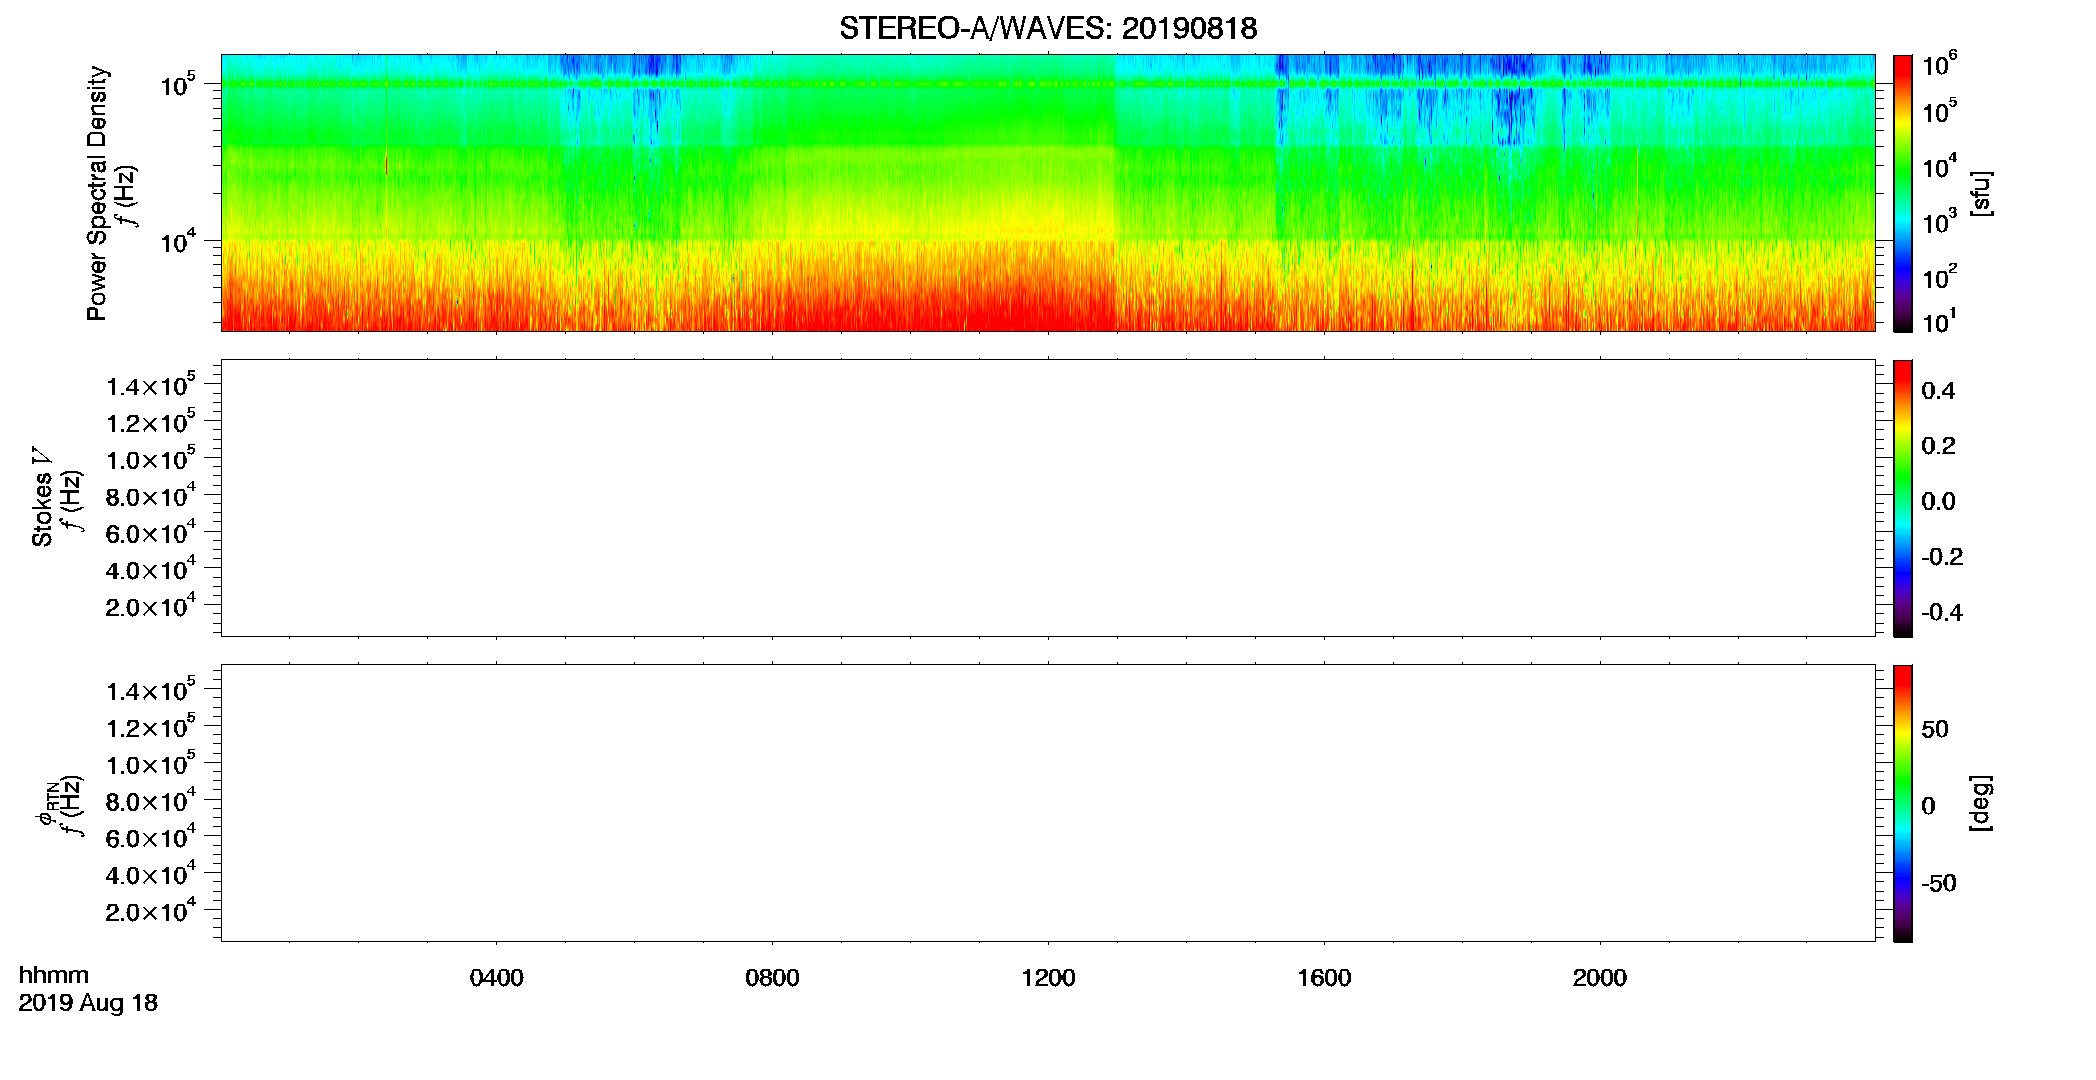Select the 10^6 tick on the sfu color bar

coord(1940,64)
